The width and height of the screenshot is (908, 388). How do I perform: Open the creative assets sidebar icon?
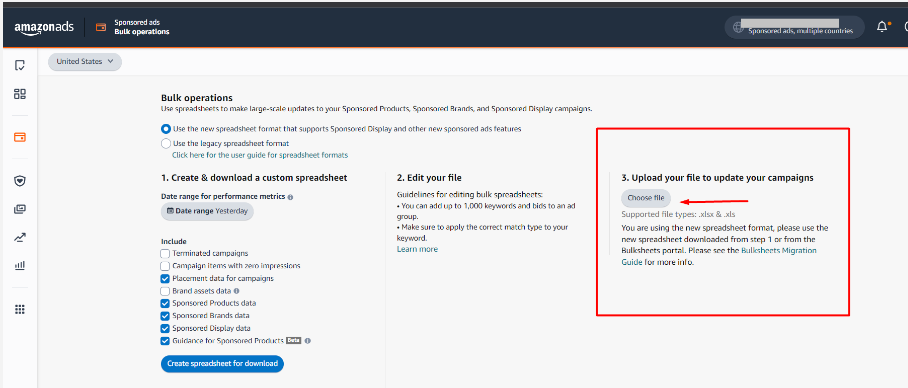pyautogui.click(x=20, y=209)
